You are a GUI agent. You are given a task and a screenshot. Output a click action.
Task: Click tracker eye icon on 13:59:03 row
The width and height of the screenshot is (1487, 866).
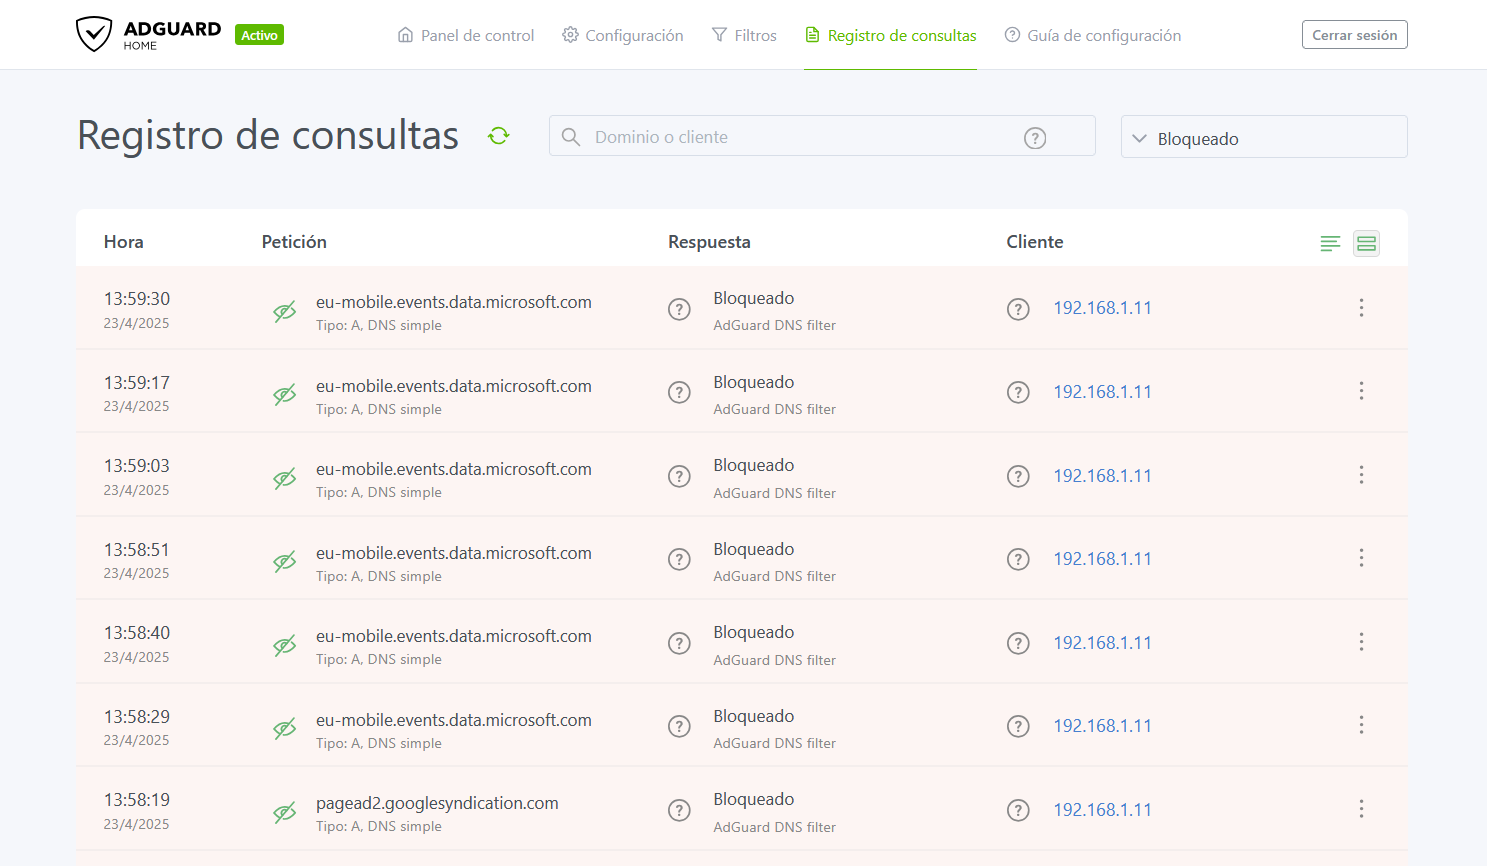click(x=285, y=479)
